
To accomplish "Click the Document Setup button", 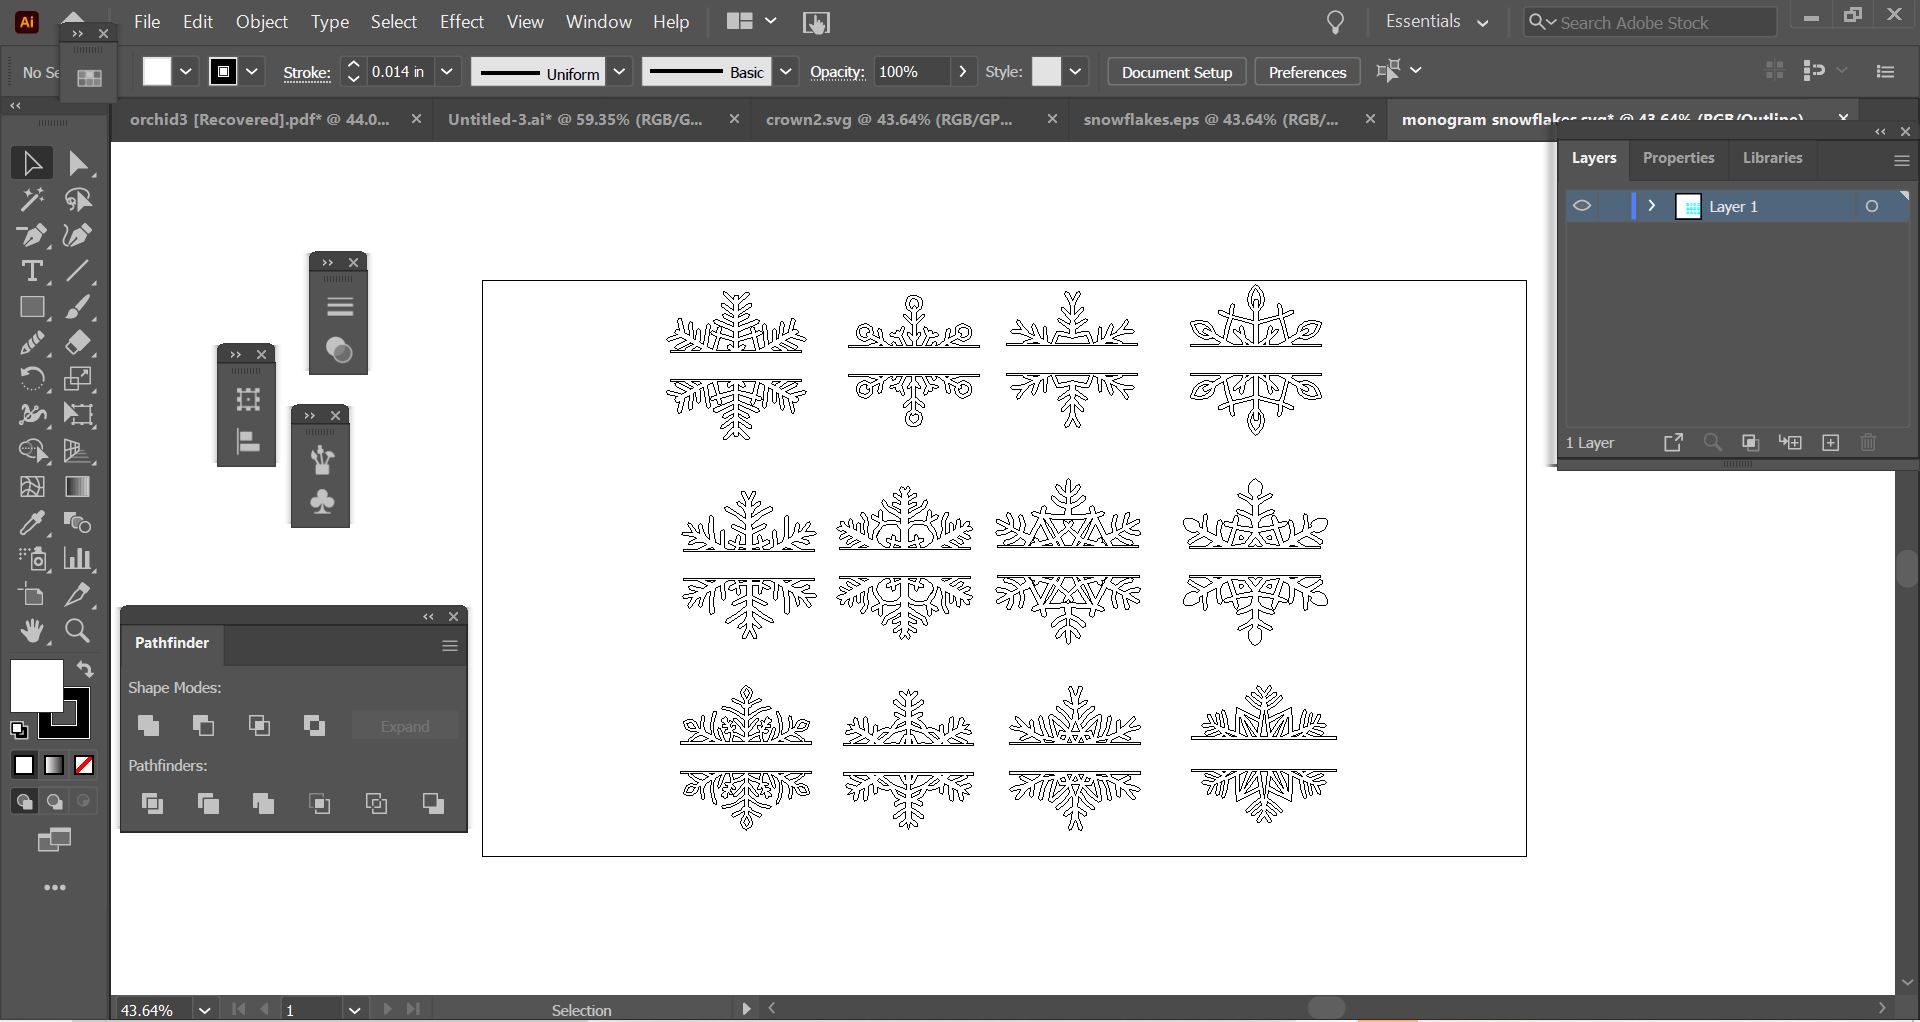I will tap(1175, 71).
